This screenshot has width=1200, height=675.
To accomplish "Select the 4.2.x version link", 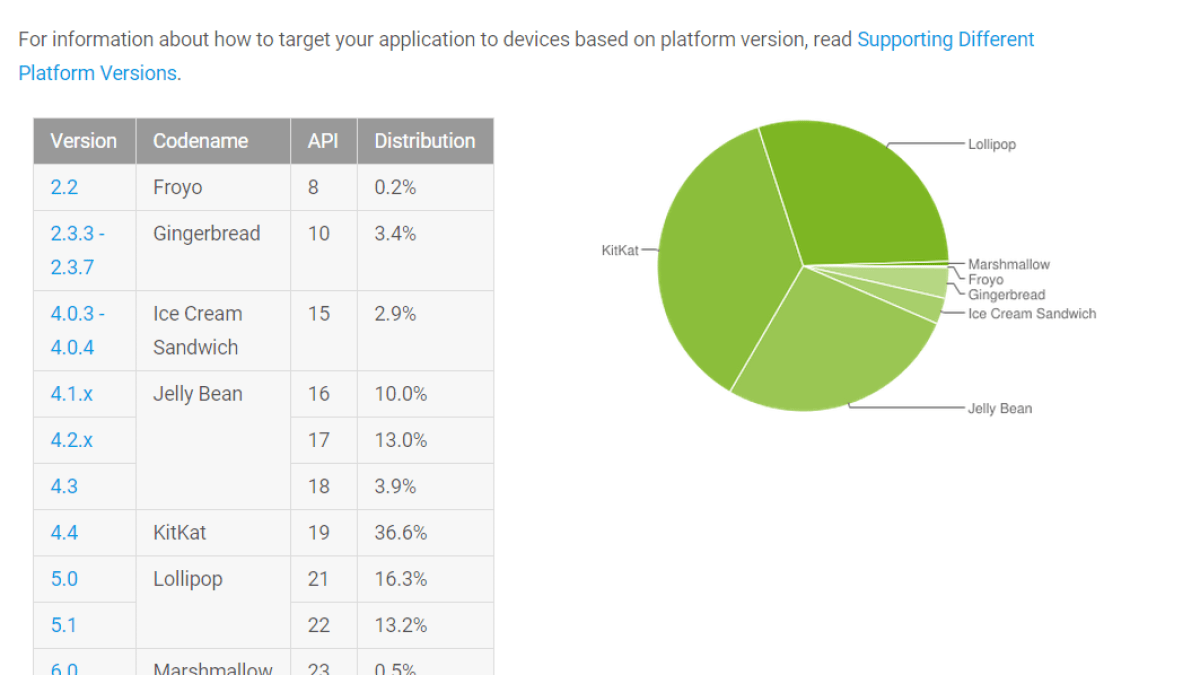I will pos(71,440).
